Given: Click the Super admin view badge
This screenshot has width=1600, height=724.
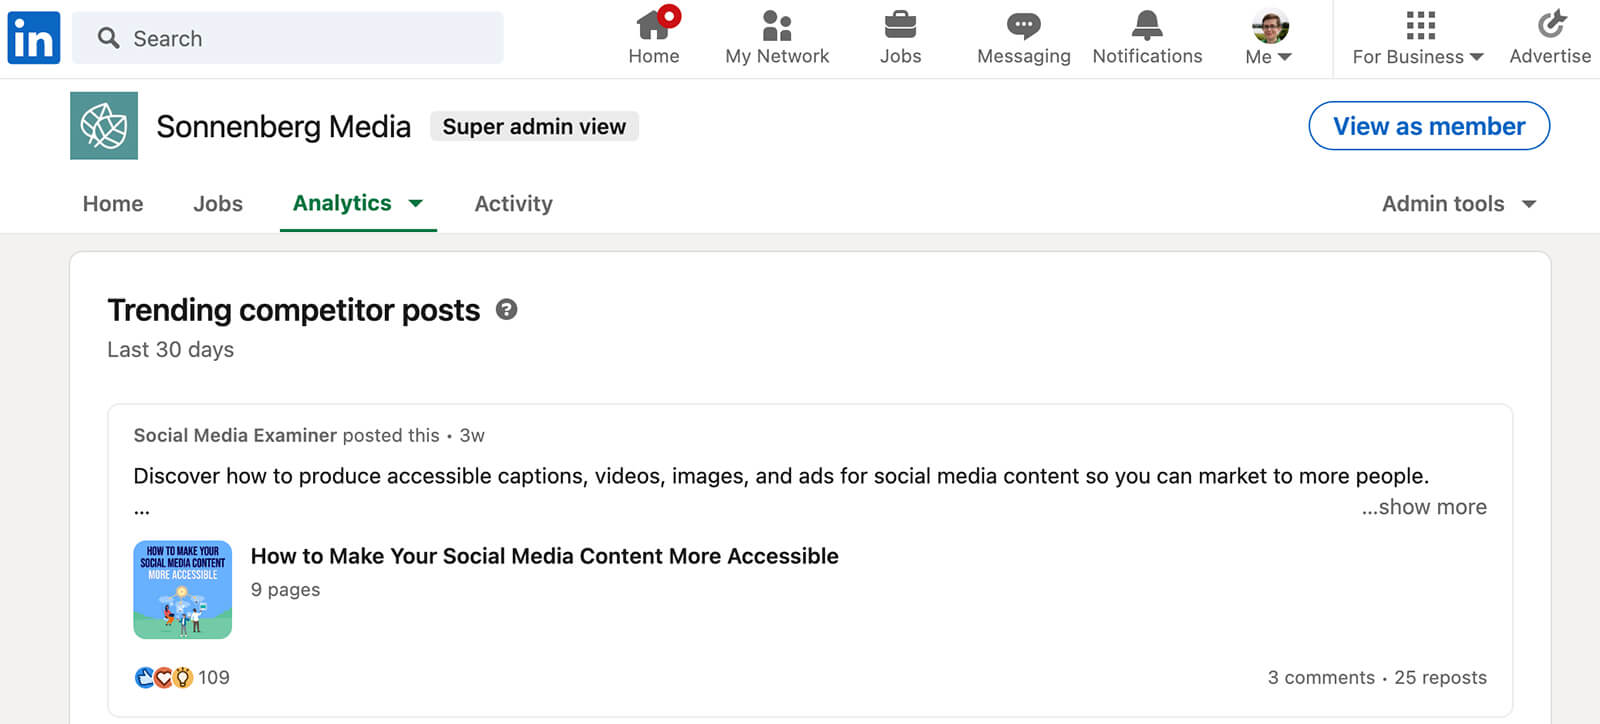Looking at the screenshot, I should click(x=534, y=126).
